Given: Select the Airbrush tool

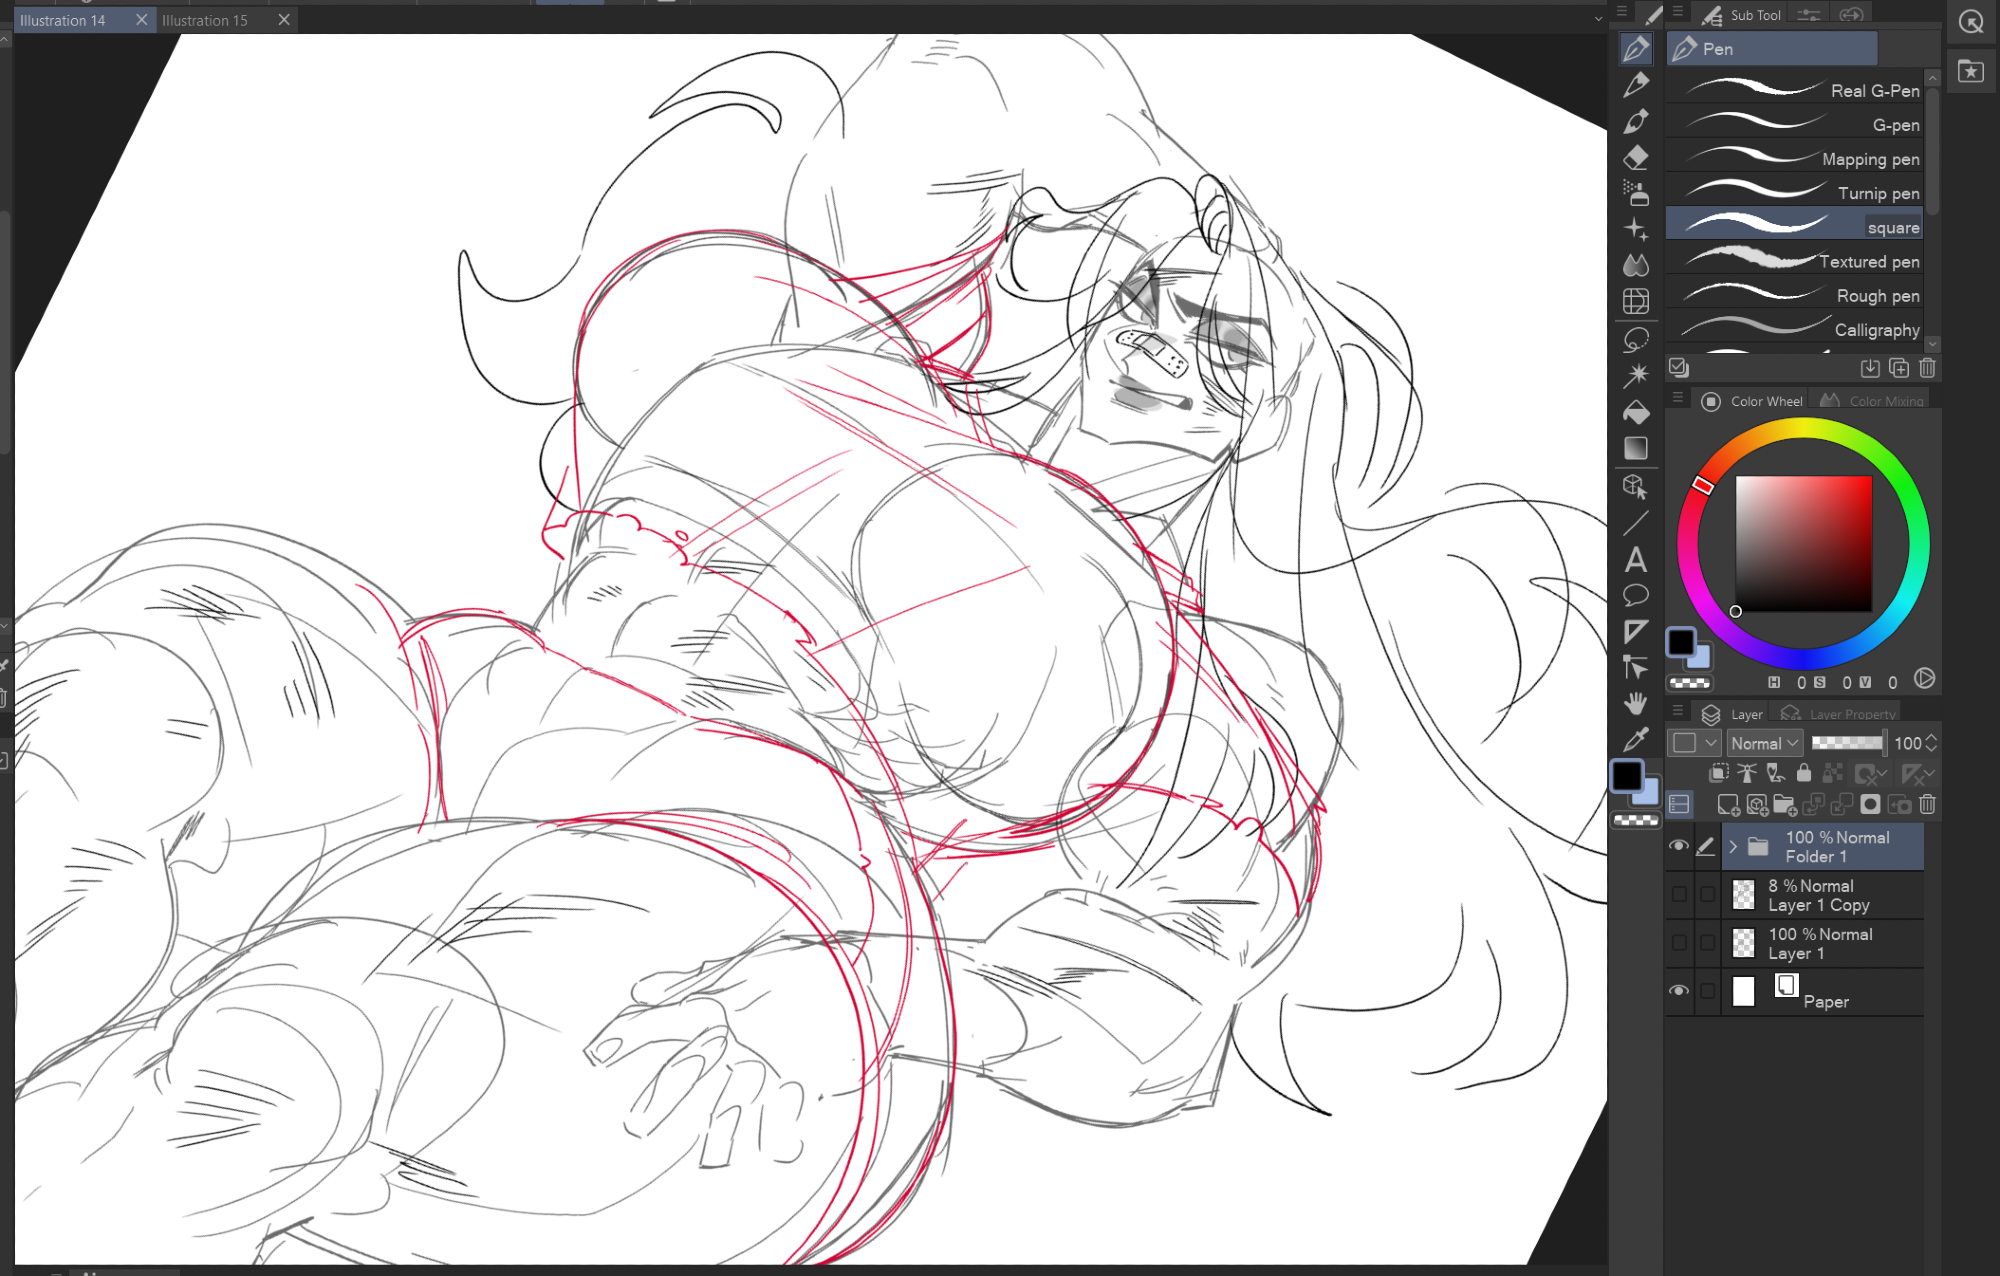Looking at the screenshot, I should (1636, 192).
